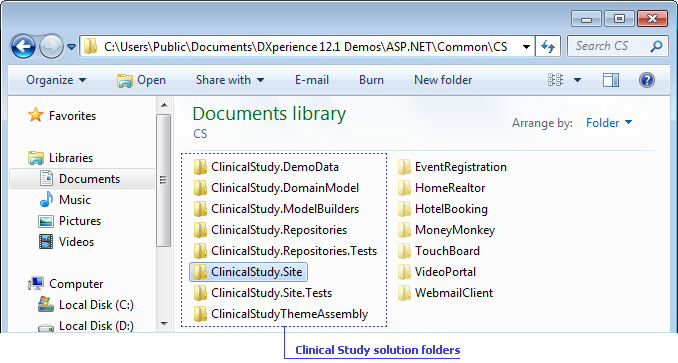Select ClinicalStudyThemeAssembly folder
Screen dimensions: 678x363
pyautogui.click(x=281, y=314)
